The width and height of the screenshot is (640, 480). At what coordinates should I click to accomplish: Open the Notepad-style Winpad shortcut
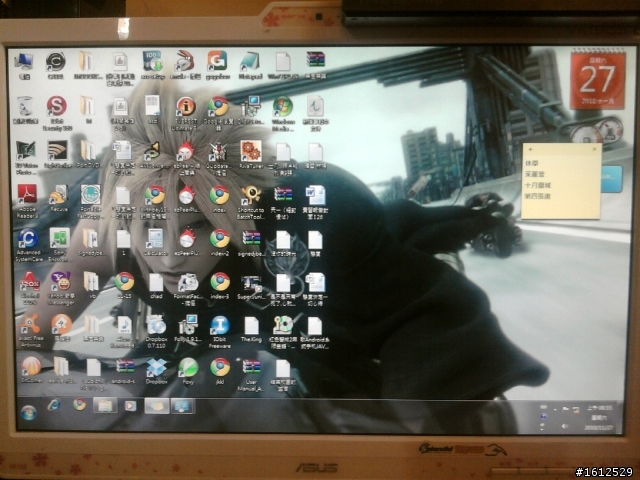250,64
